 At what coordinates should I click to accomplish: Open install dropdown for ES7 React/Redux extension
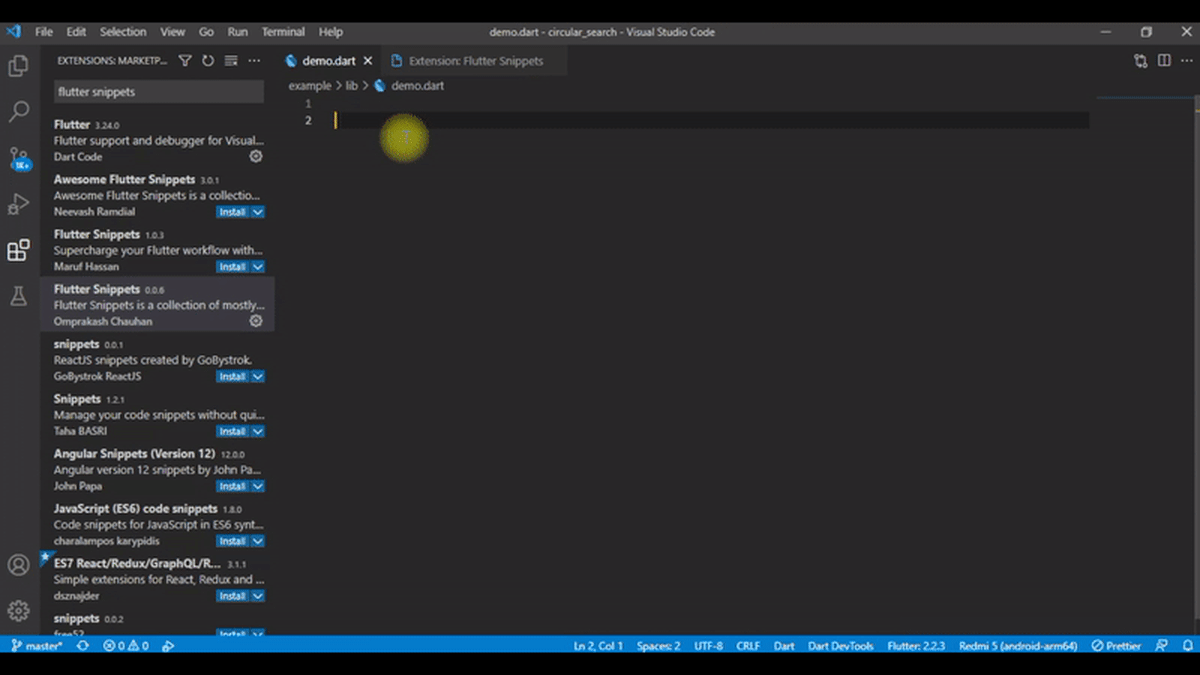point(258,596)
